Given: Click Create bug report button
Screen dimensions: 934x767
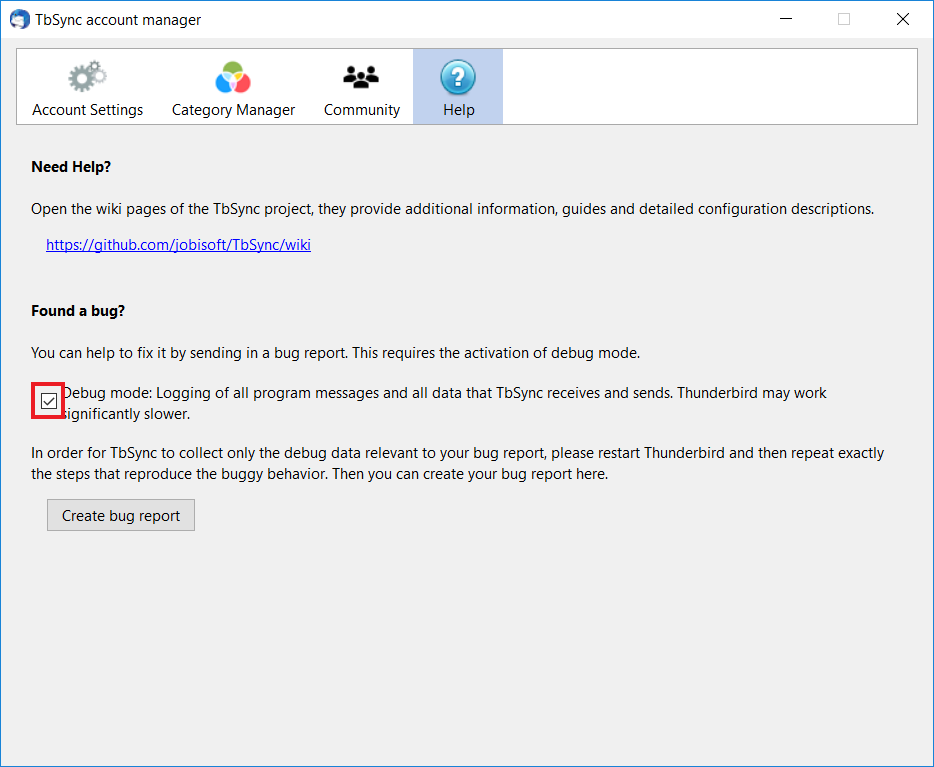Looking at the screenshot, I should click(x=121, y=515).
